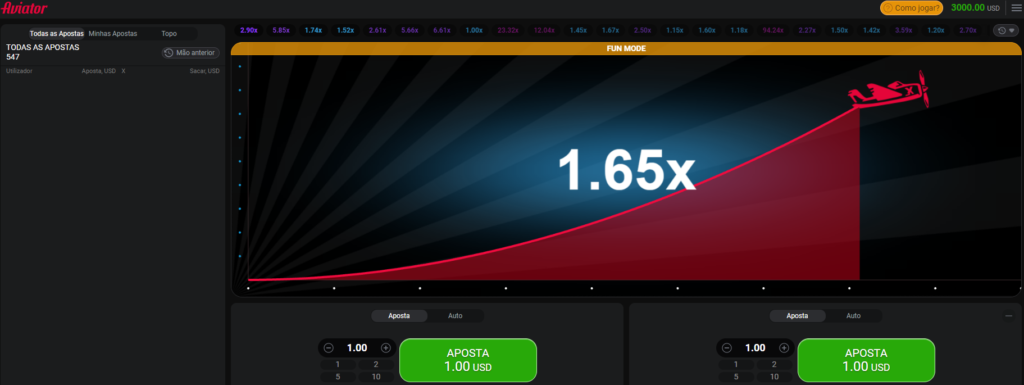
Task: Open the hamburger menu icon
Action: (x=1016, y=8)
